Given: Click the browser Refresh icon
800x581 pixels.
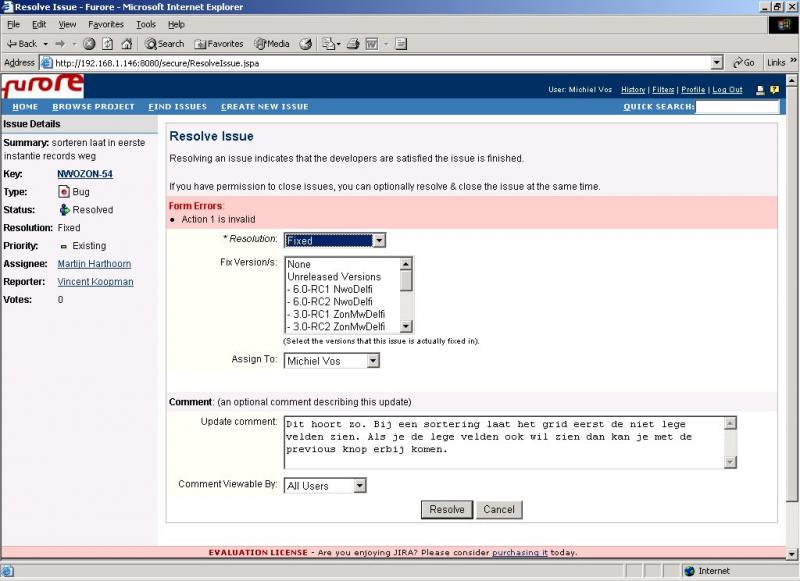Looking at the screenshot, I should tap(108, 44).
